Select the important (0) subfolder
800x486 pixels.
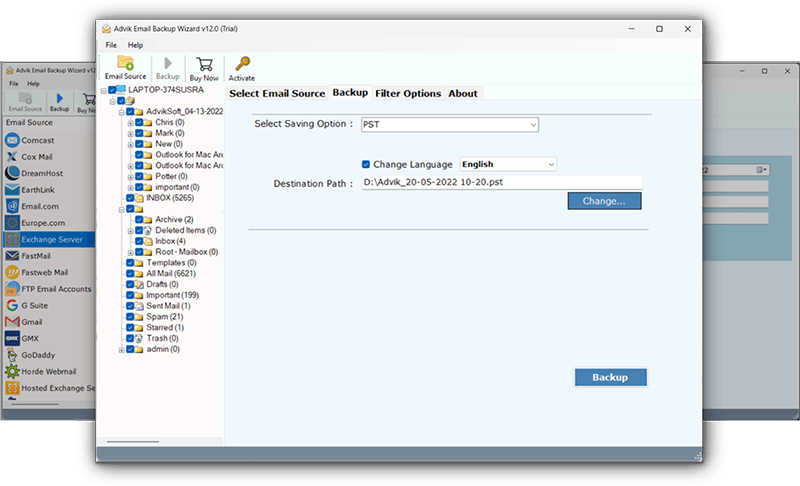click(177, 187)
